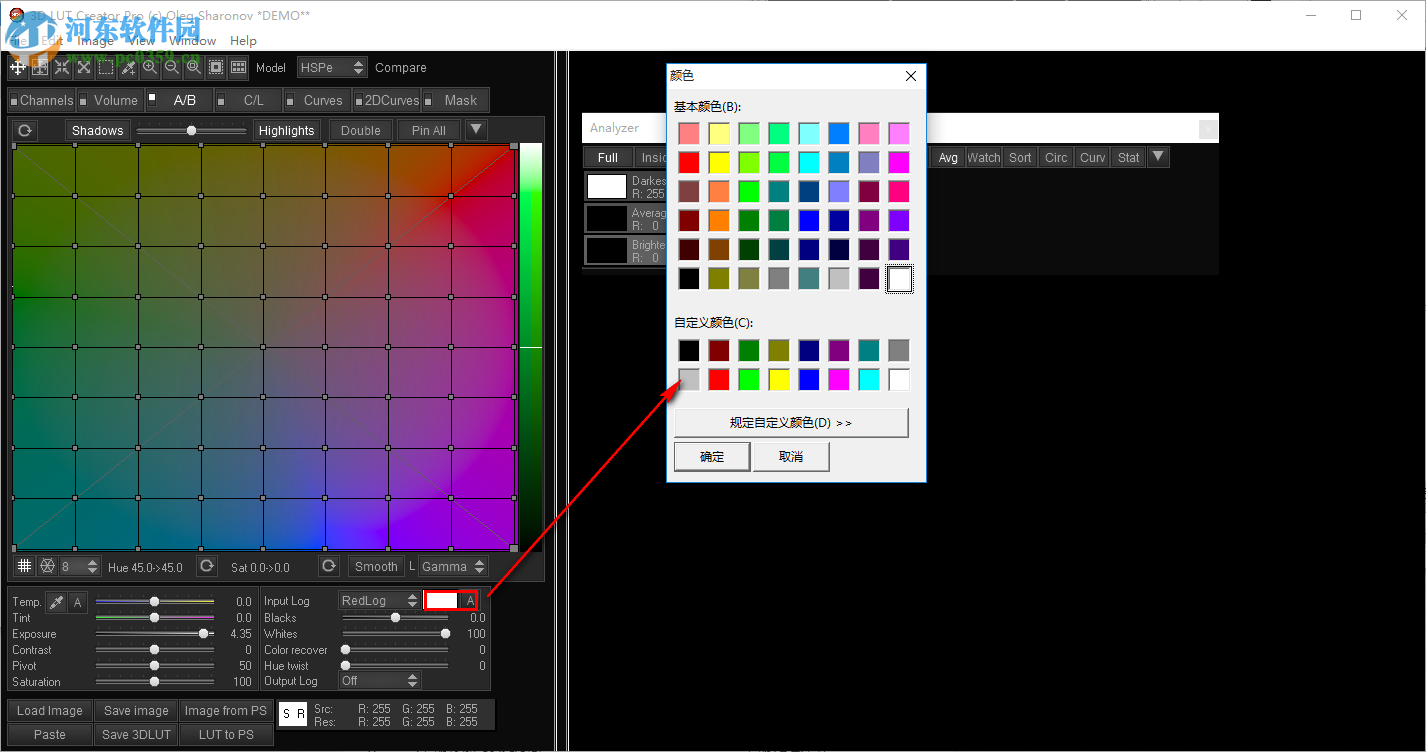Activate the zoom out magnifier tool
Image resolution: width=1426 pixels, height=752 pixels.
[172, 67]
